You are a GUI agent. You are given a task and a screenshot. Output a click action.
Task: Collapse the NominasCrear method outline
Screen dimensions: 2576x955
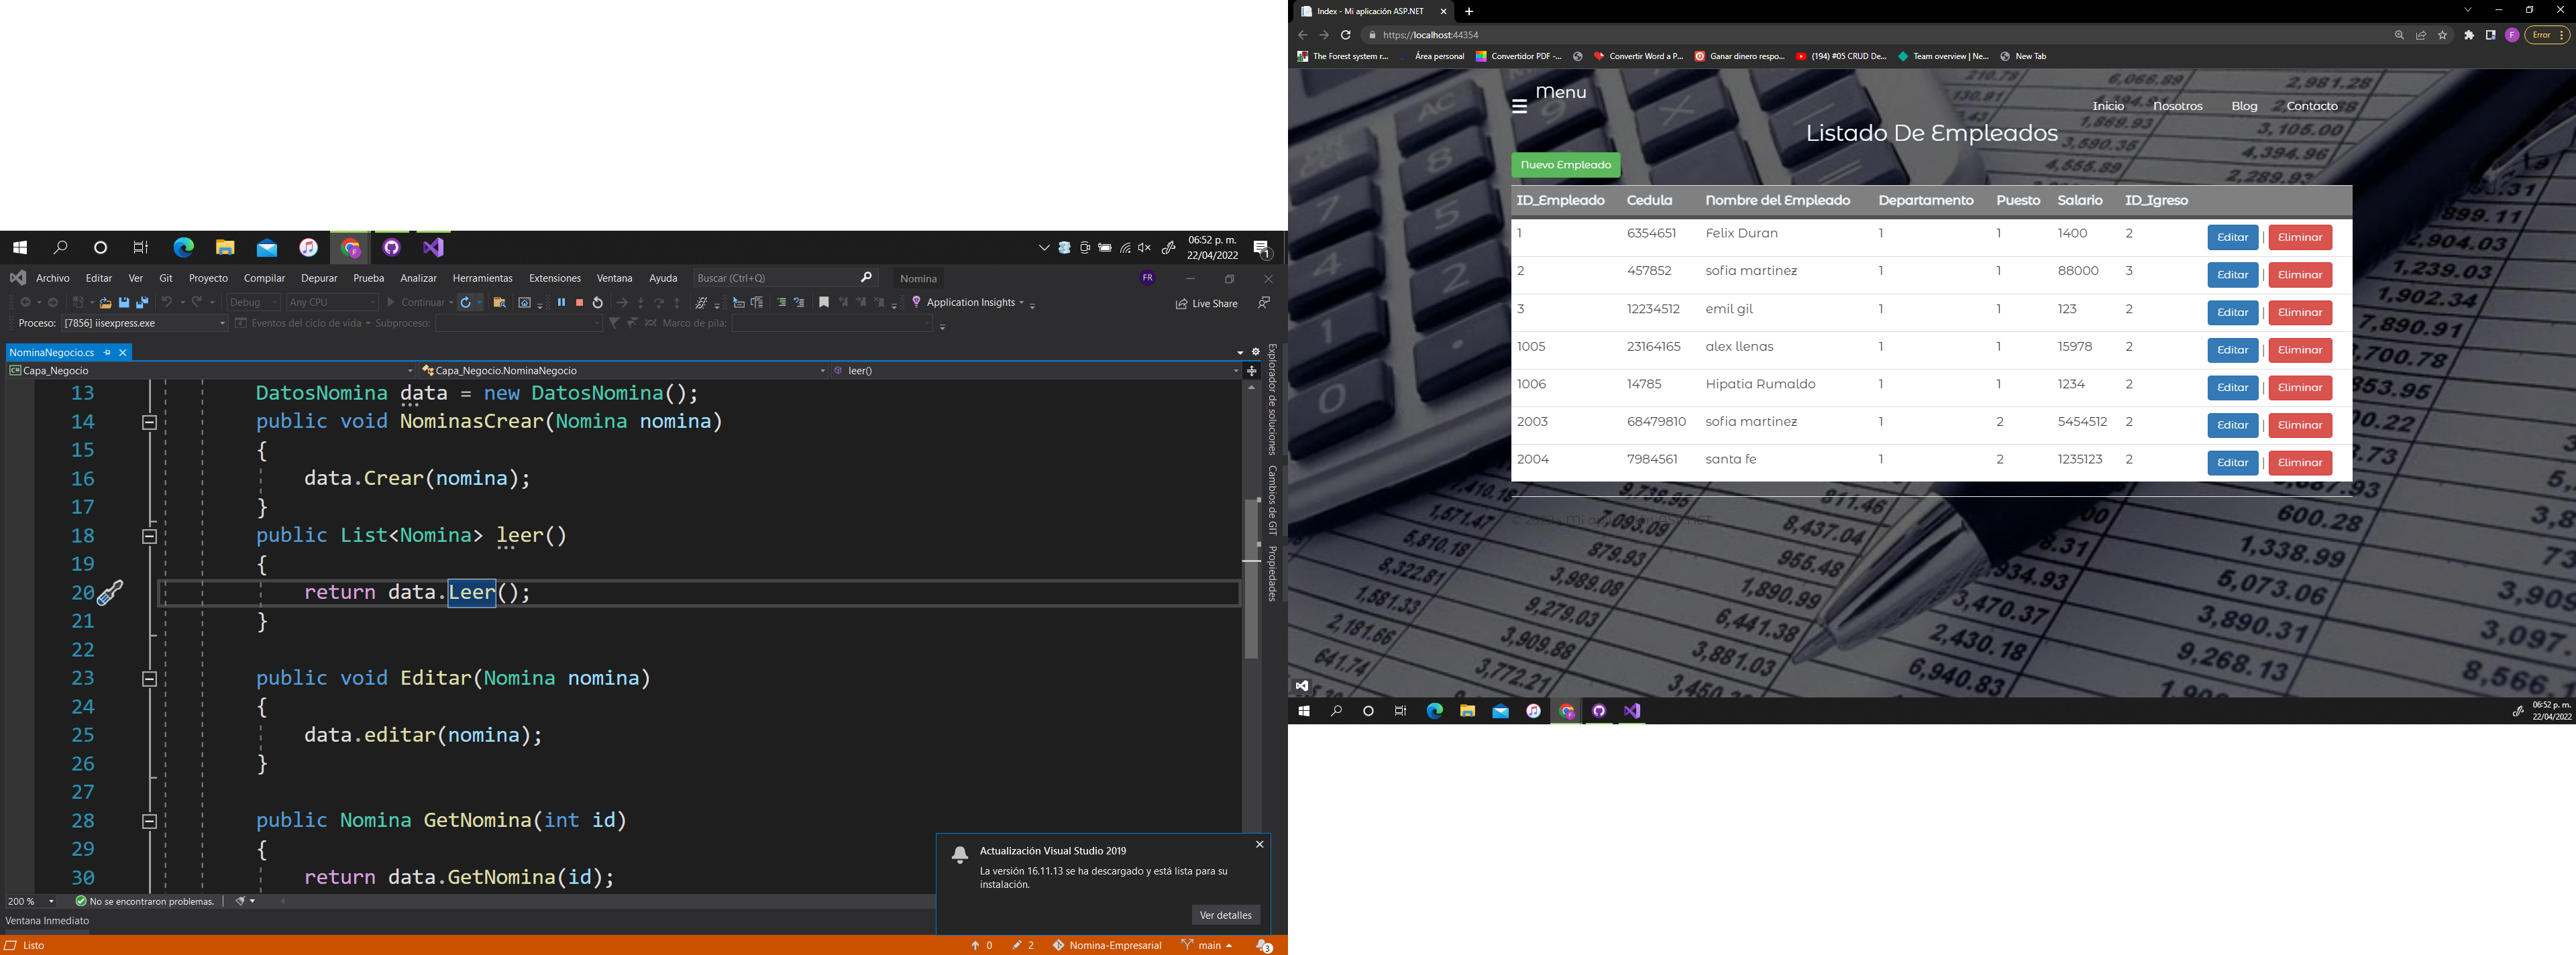(149, 423)
